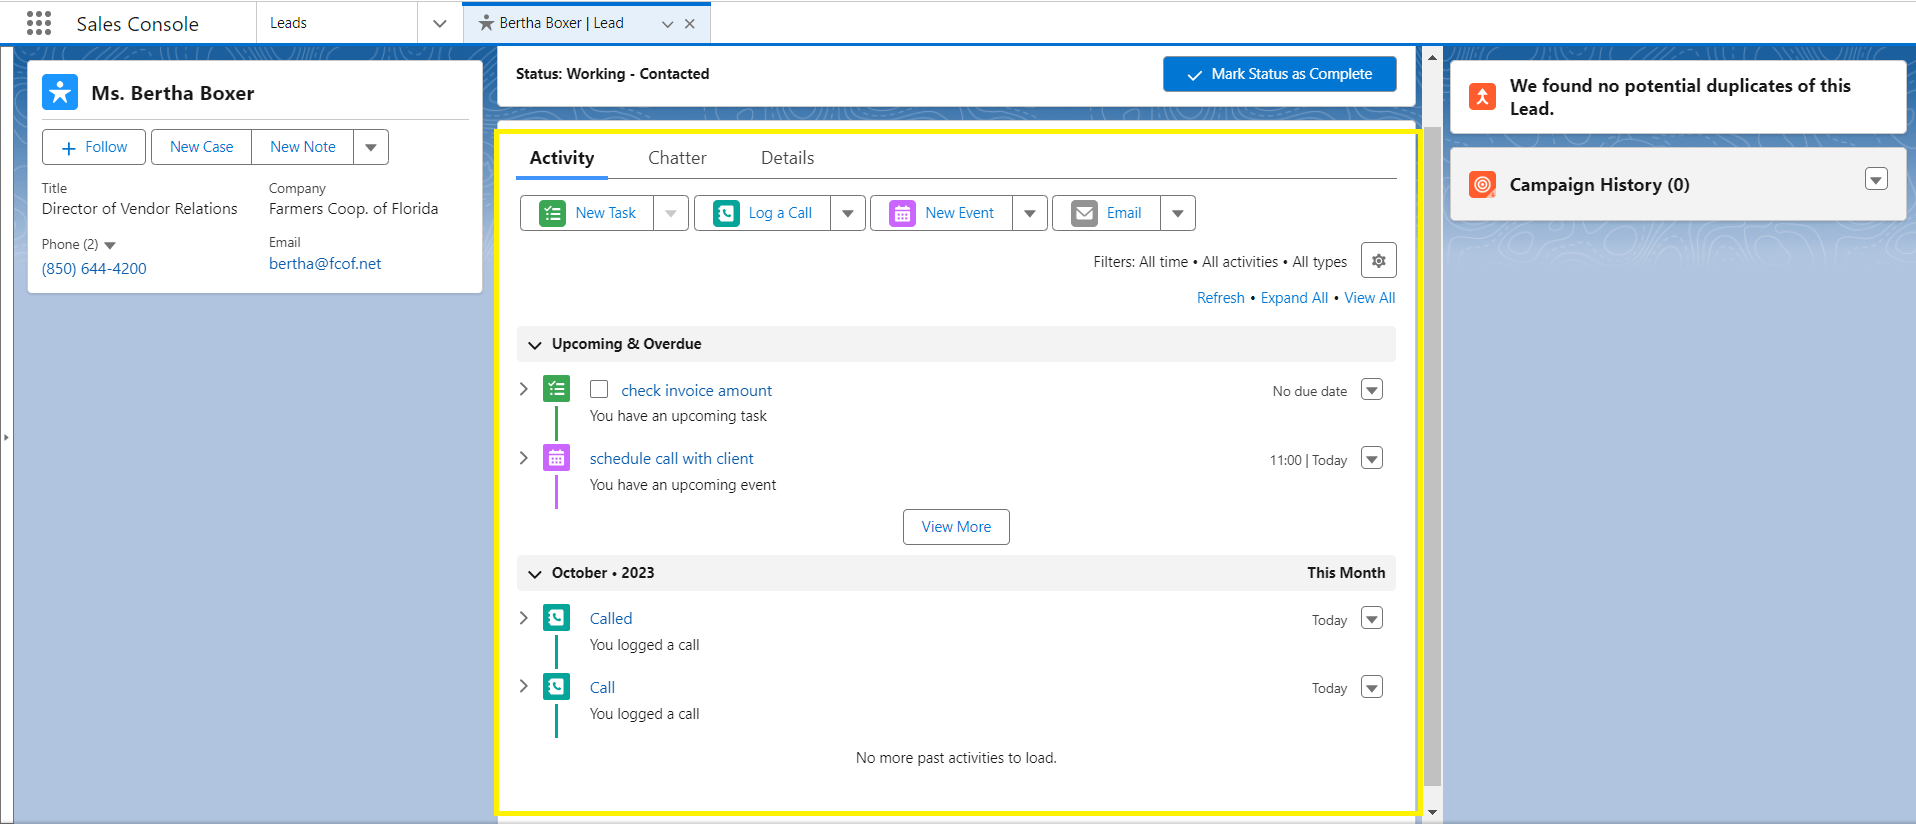Open actions menu for schedule call event
Image resolution: width=1916 pixels, height=825 pixels.
point(1372,458)
